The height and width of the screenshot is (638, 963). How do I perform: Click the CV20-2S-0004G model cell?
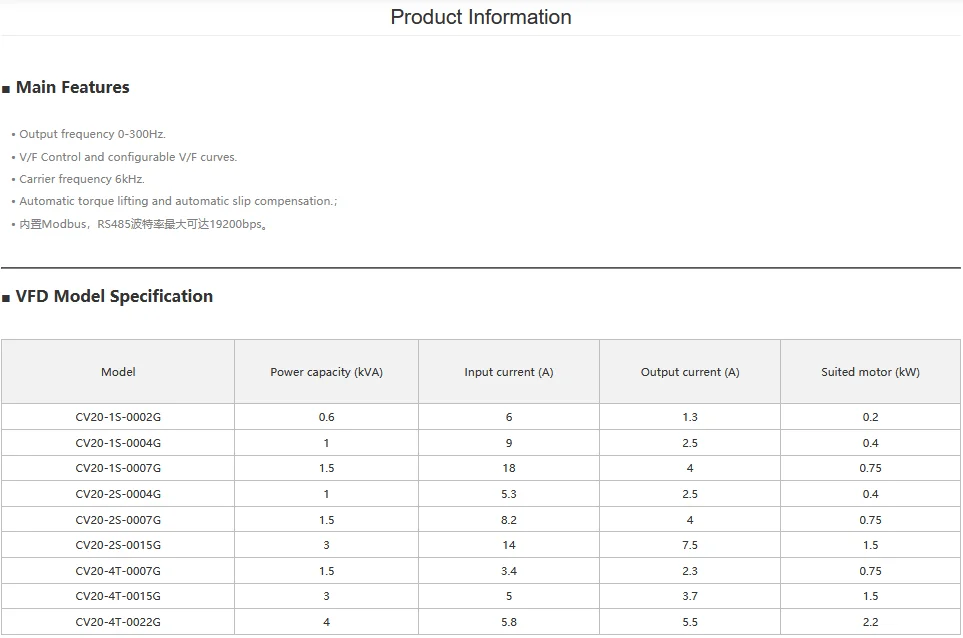click(118, 494)
